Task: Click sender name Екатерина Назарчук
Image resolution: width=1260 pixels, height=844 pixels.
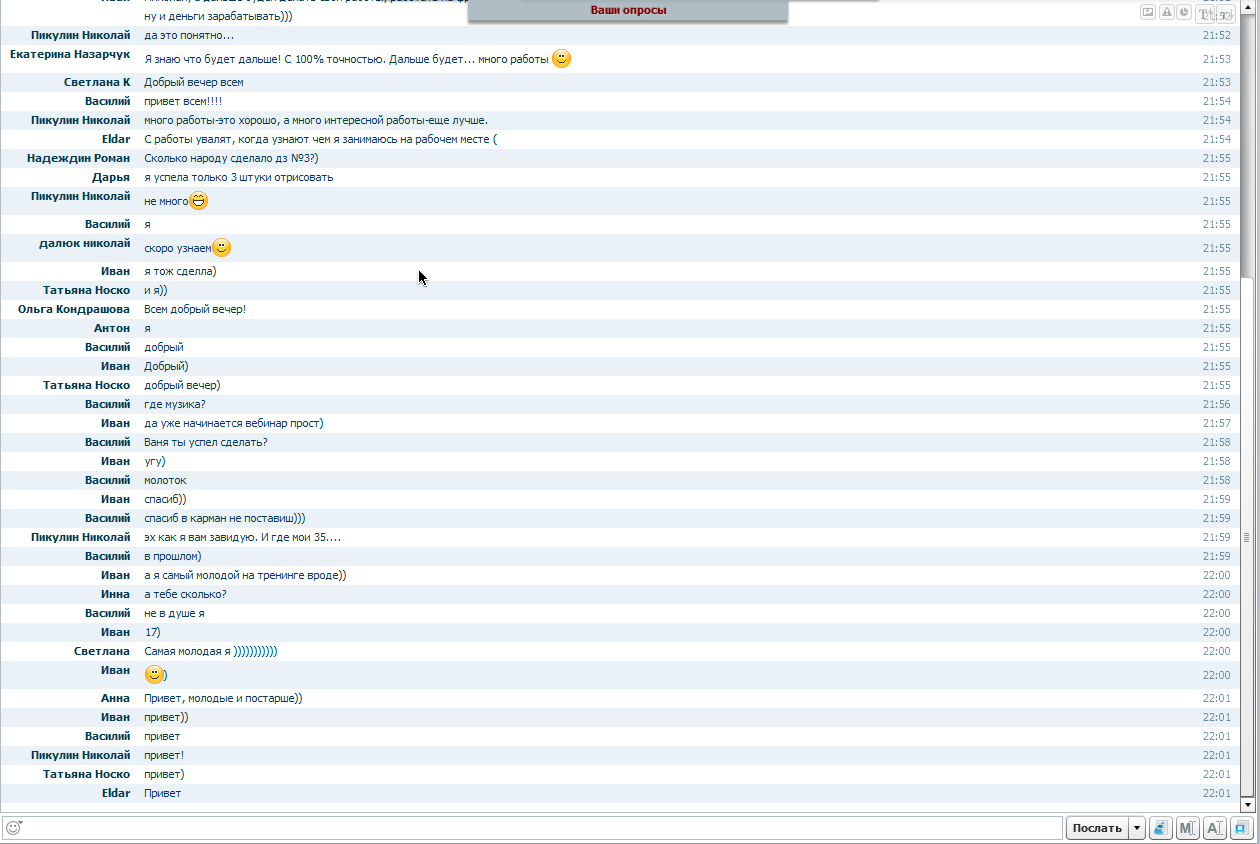Action: [x=70, y=54]
